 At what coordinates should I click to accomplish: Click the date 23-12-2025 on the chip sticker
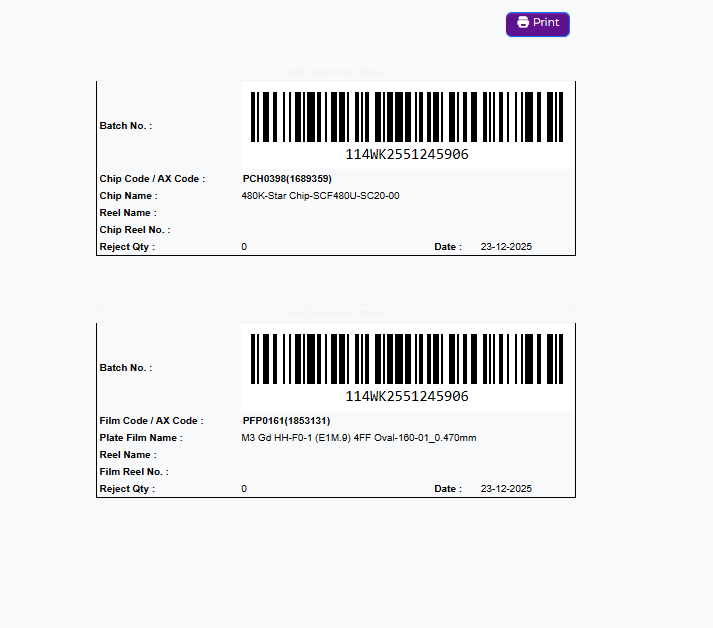pyautogui.click(x=506, y=247)
